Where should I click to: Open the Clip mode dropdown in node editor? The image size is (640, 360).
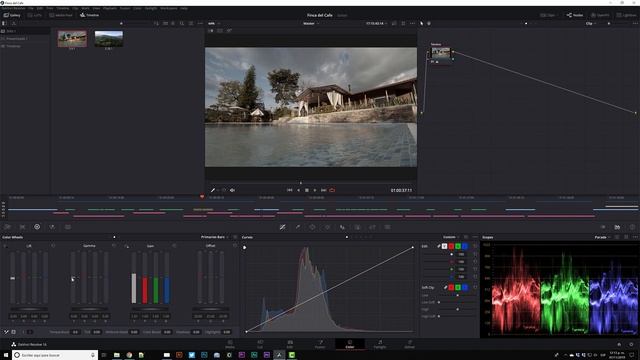click(591, 24)
